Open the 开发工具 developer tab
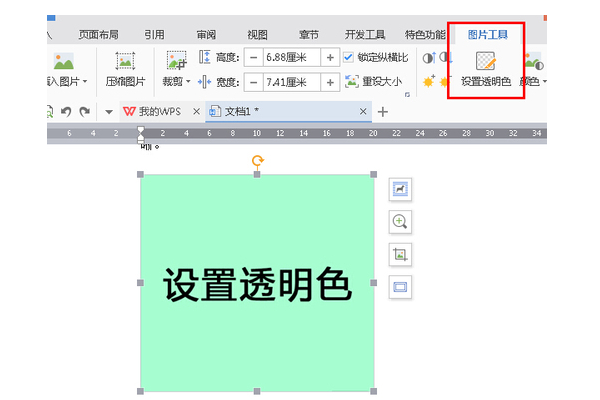Viewport: 600px width, 400px height. [x=365, y=35]
